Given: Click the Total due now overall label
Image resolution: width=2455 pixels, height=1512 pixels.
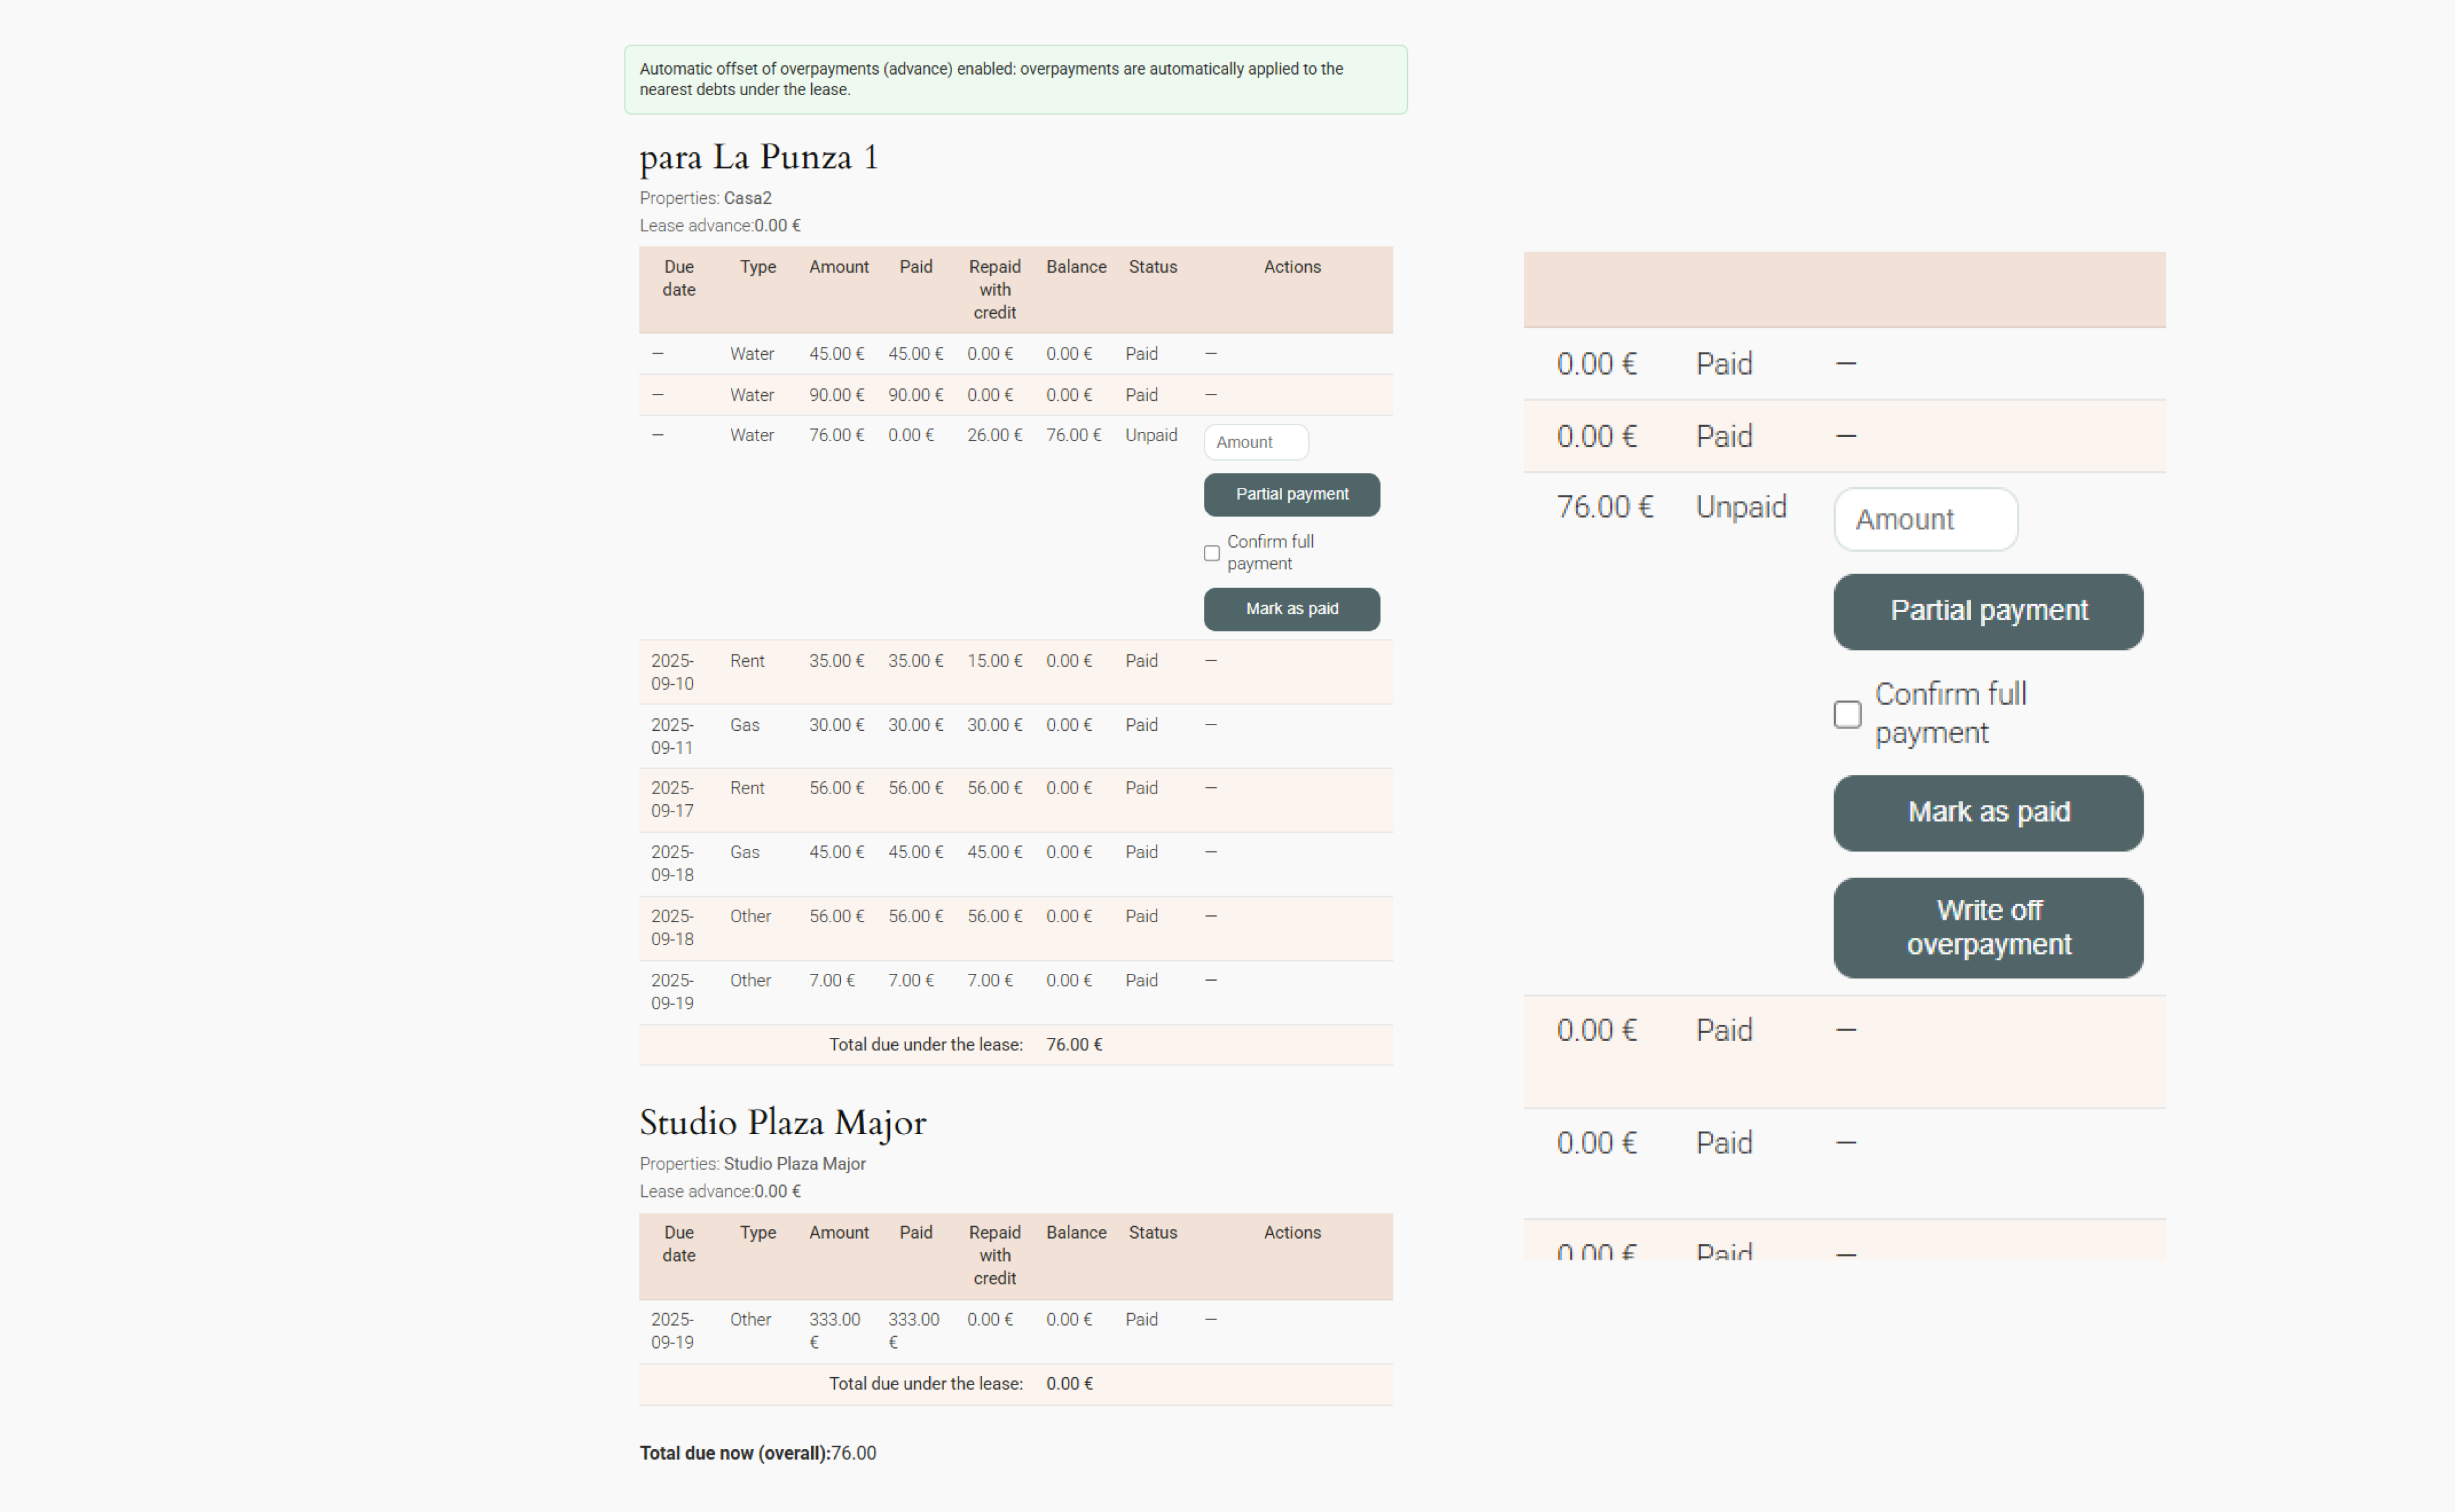Looking at the screenshot, I should [734, 1453].
